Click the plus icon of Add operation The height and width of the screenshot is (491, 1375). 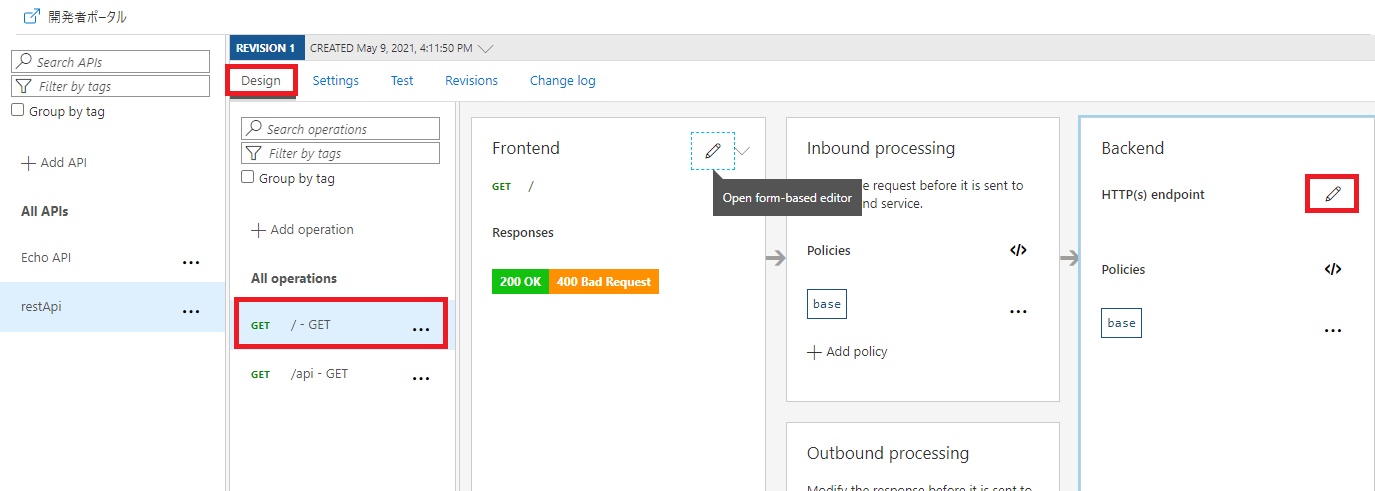[258, 230]
